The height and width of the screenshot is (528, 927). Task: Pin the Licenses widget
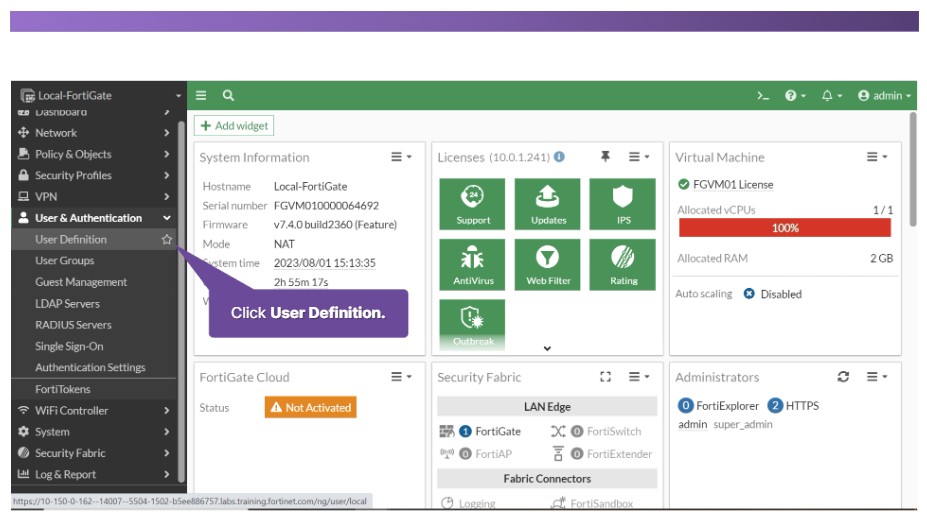(x=605, y=156)
